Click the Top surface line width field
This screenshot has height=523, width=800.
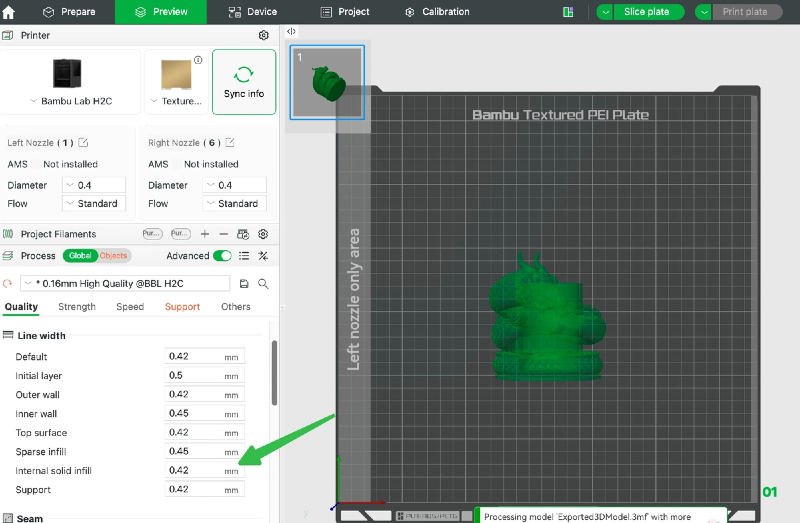205,432
